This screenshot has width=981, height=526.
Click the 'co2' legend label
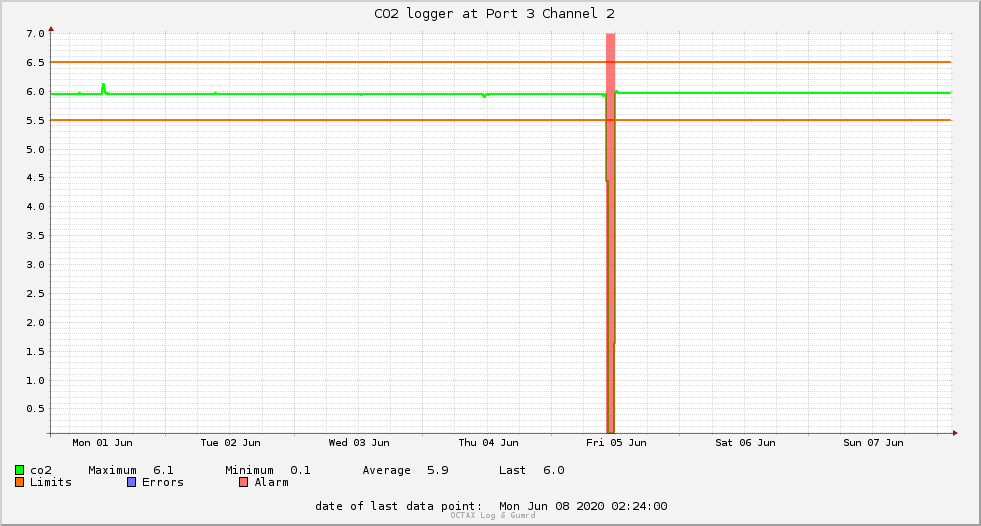[41, 470]
